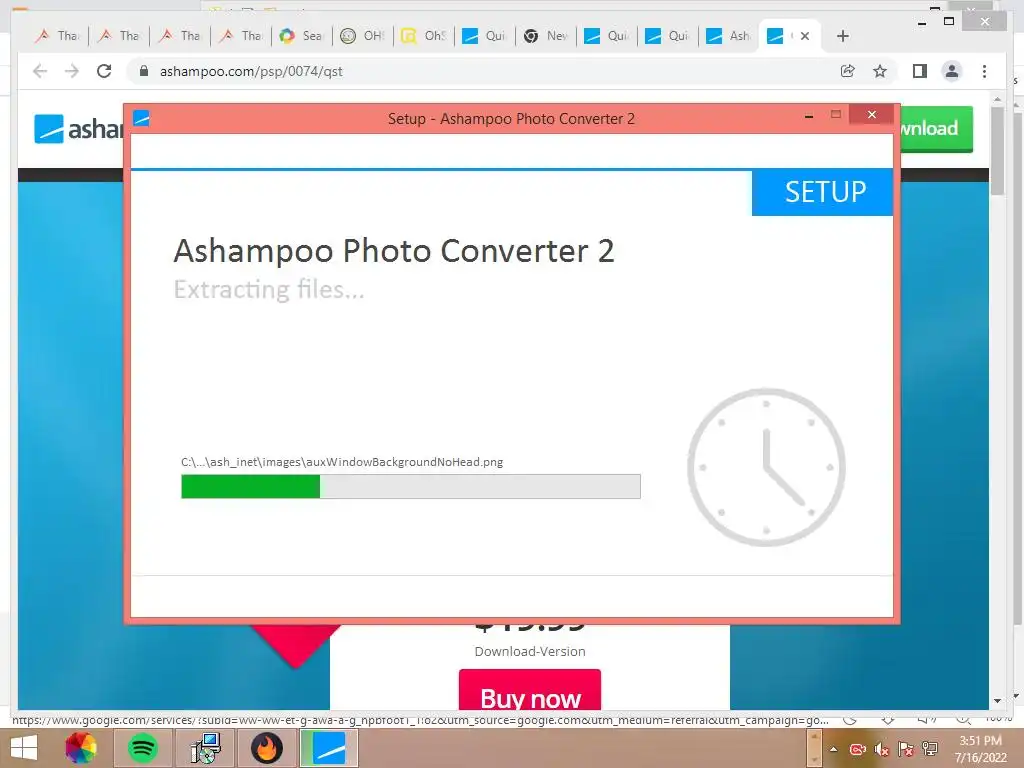Viewport: 1024px width, 768px height.
Task: Open the installer disc taskbar icon
Action: click(x=206, y=748)
